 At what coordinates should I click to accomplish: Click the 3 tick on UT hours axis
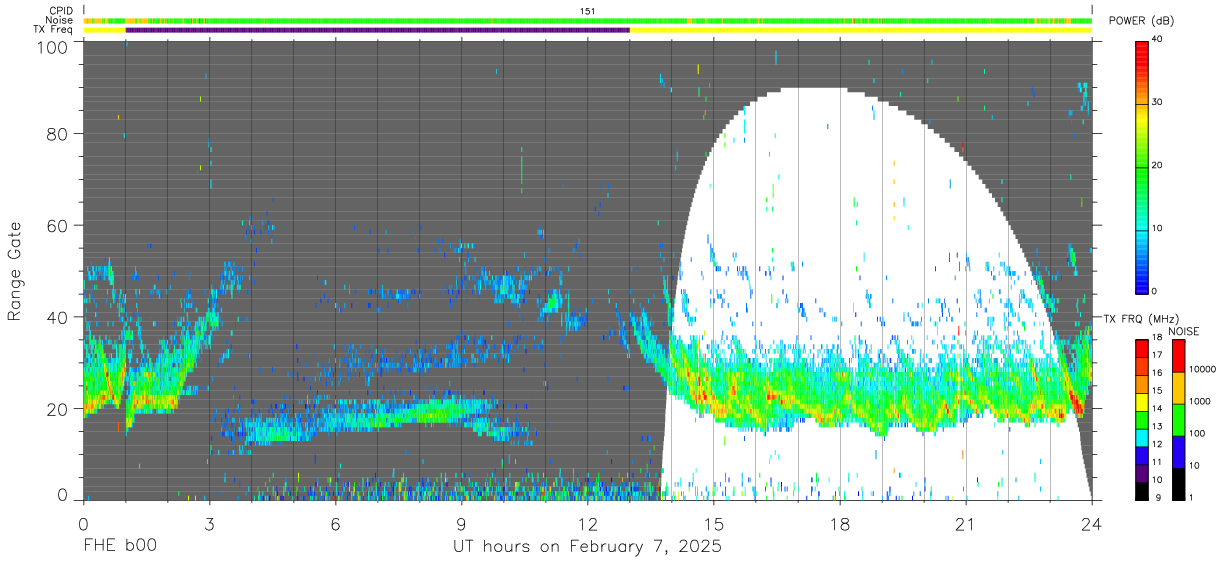[209, 524]
